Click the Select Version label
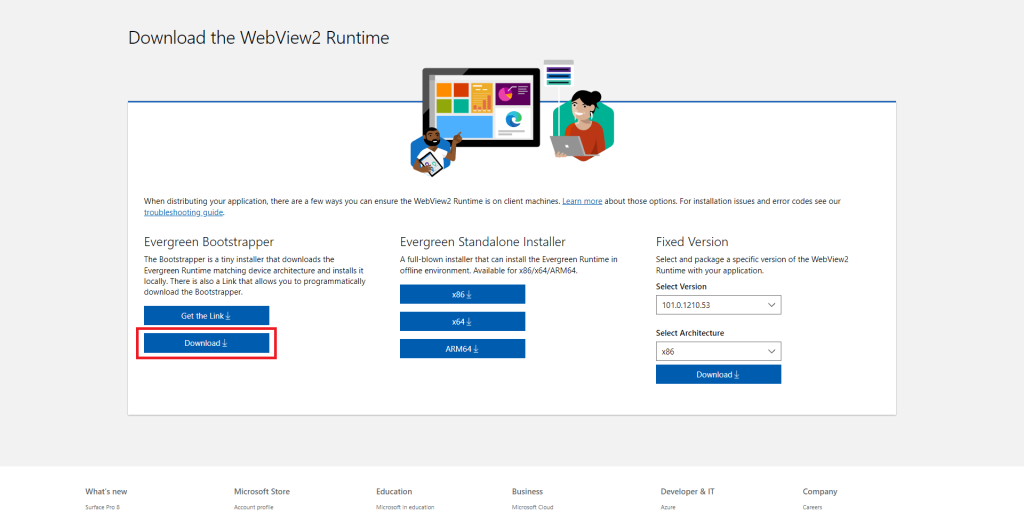The image size is (1024, 513). click(681, 287)
